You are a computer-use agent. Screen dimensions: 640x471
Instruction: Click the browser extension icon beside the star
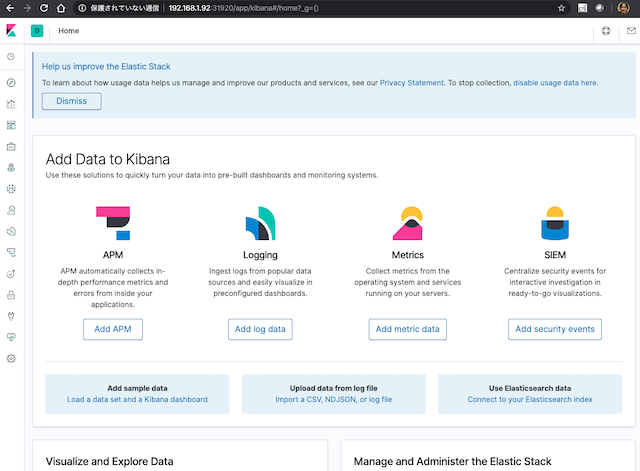click(582, 8)
